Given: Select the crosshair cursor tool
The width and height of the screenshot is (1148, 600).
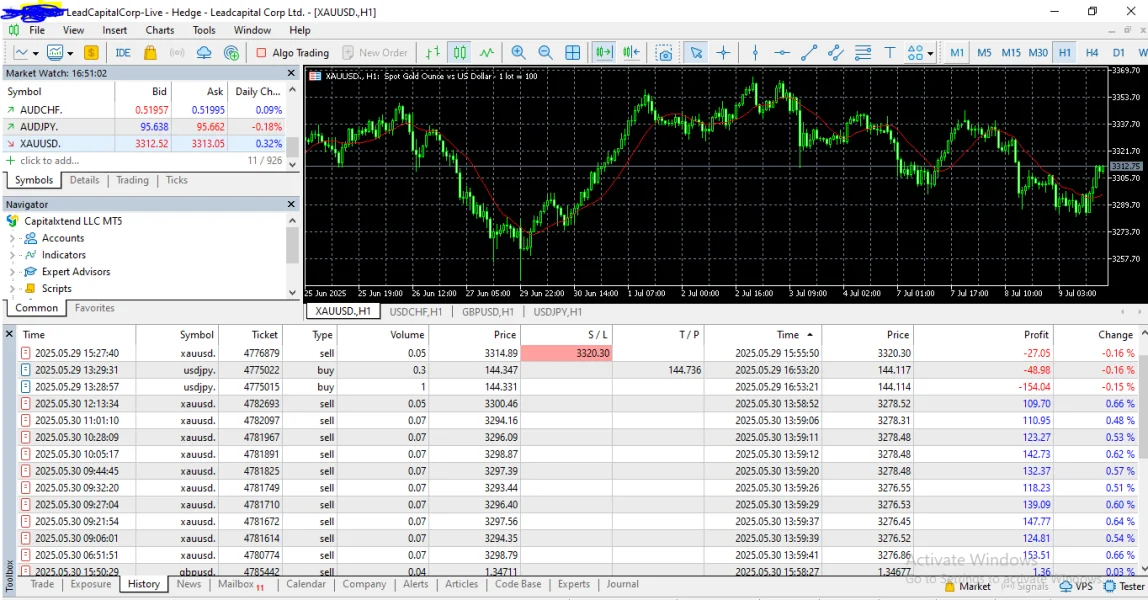Looking at the screenshot, I should (x=723, y=53).
